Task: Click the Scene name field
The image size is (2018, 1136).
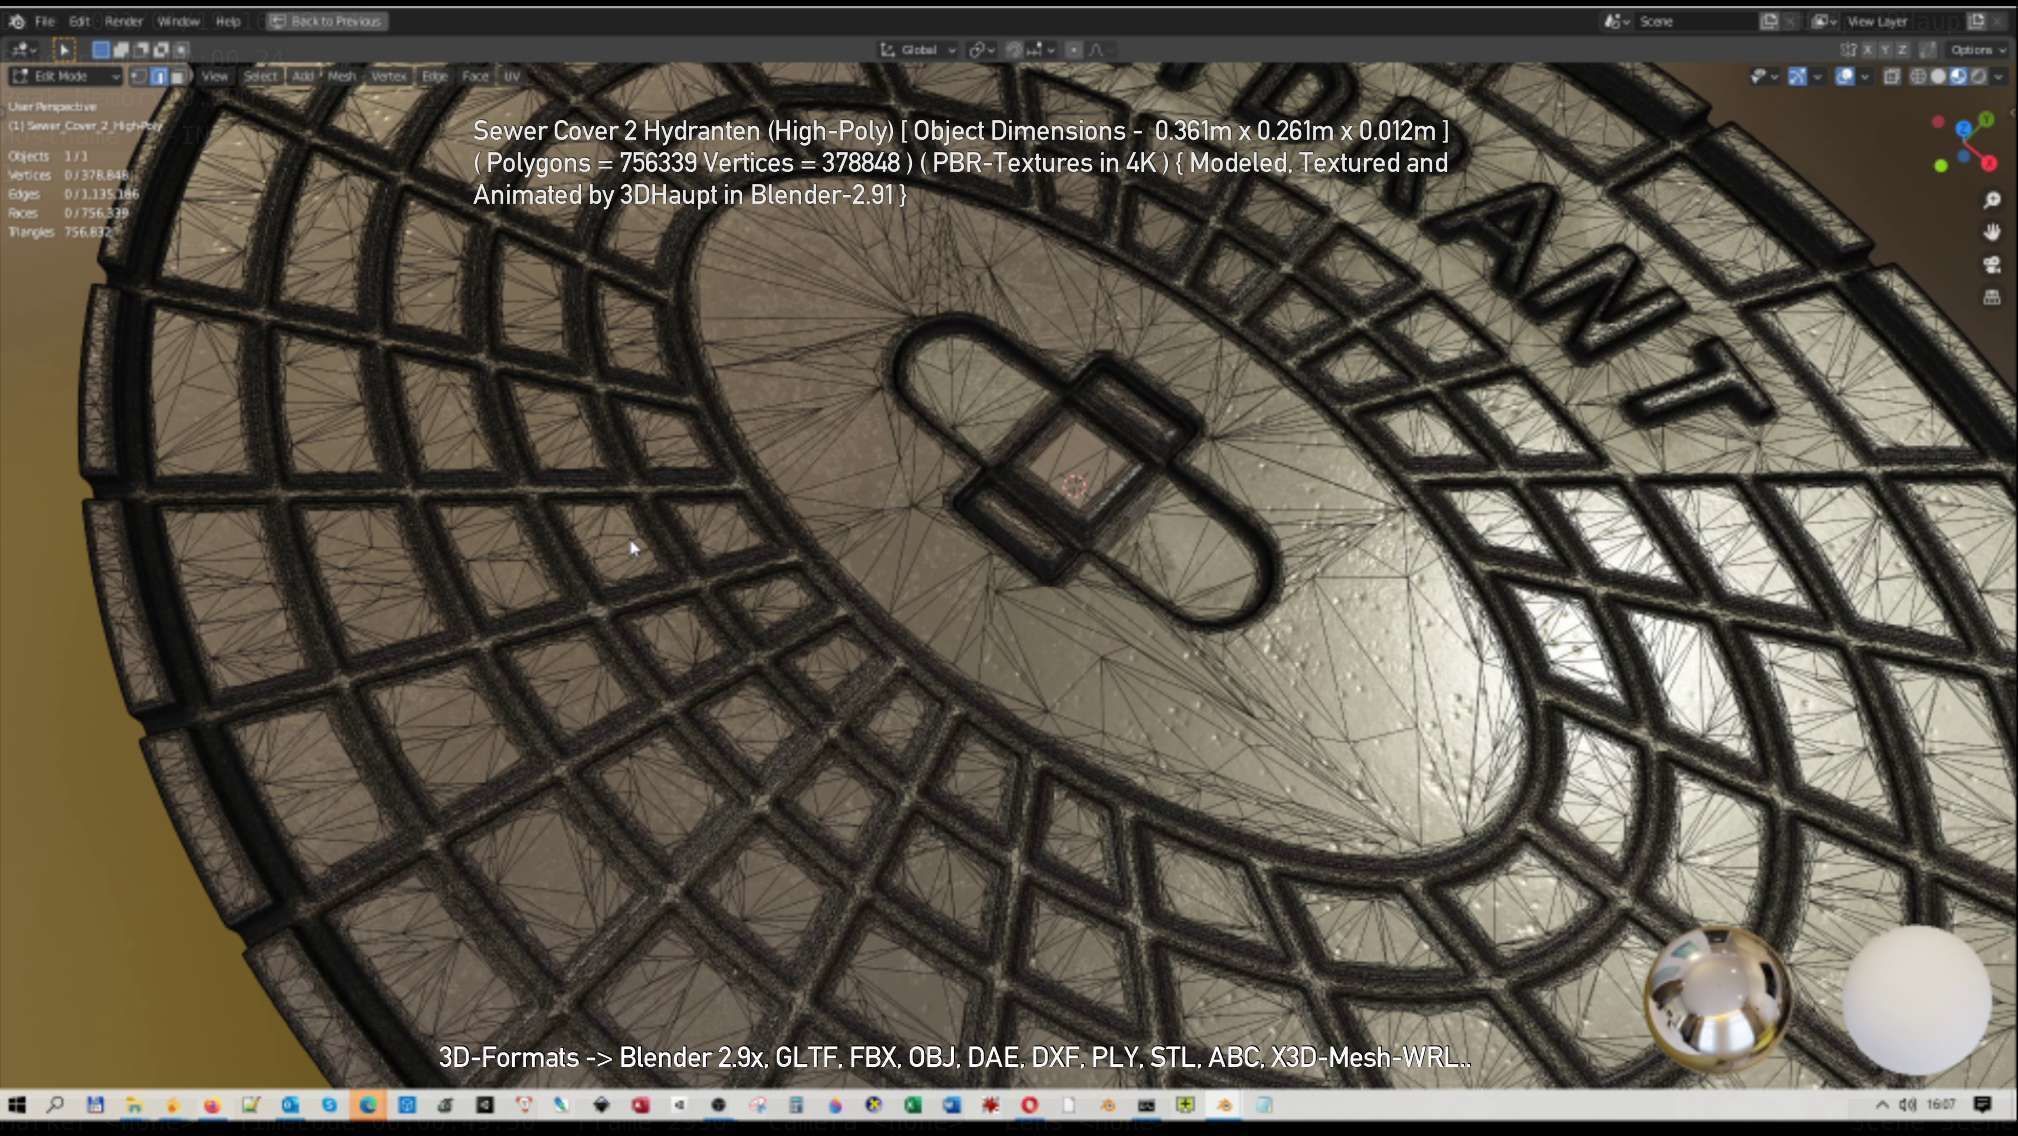Action: [x=1695, y=21]
